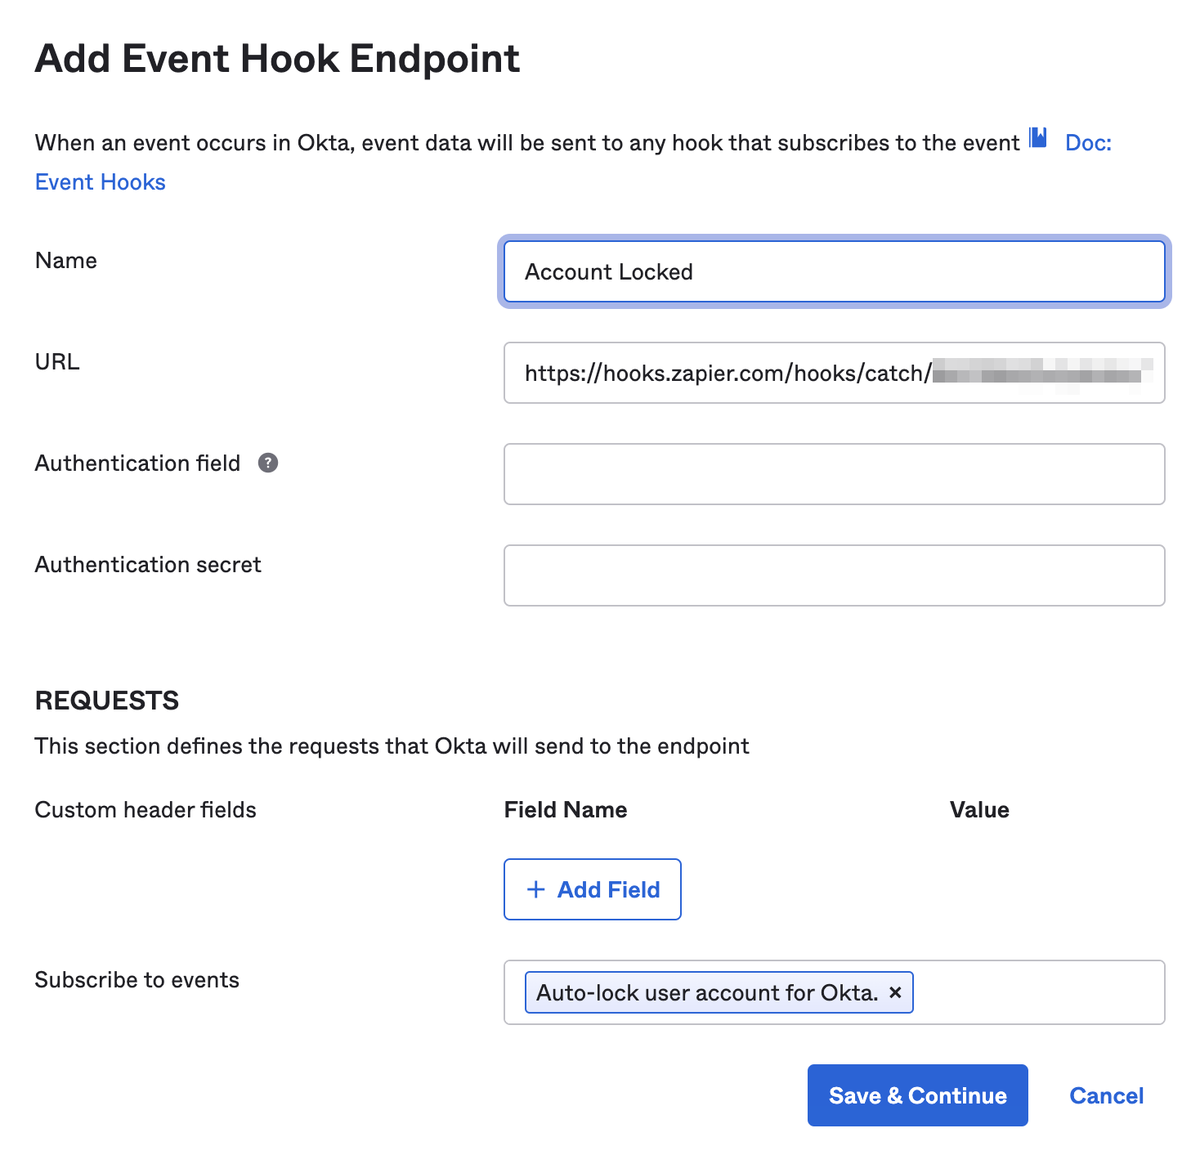Viewport: 1200px width, 1164px height.
Task: Open the help tooltip icon beside Authentication field
Action: [268, 463]
